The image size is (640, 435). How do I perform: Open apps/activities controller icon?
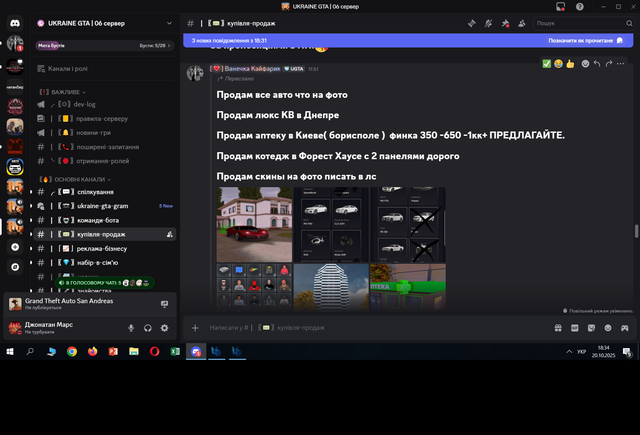624,328
